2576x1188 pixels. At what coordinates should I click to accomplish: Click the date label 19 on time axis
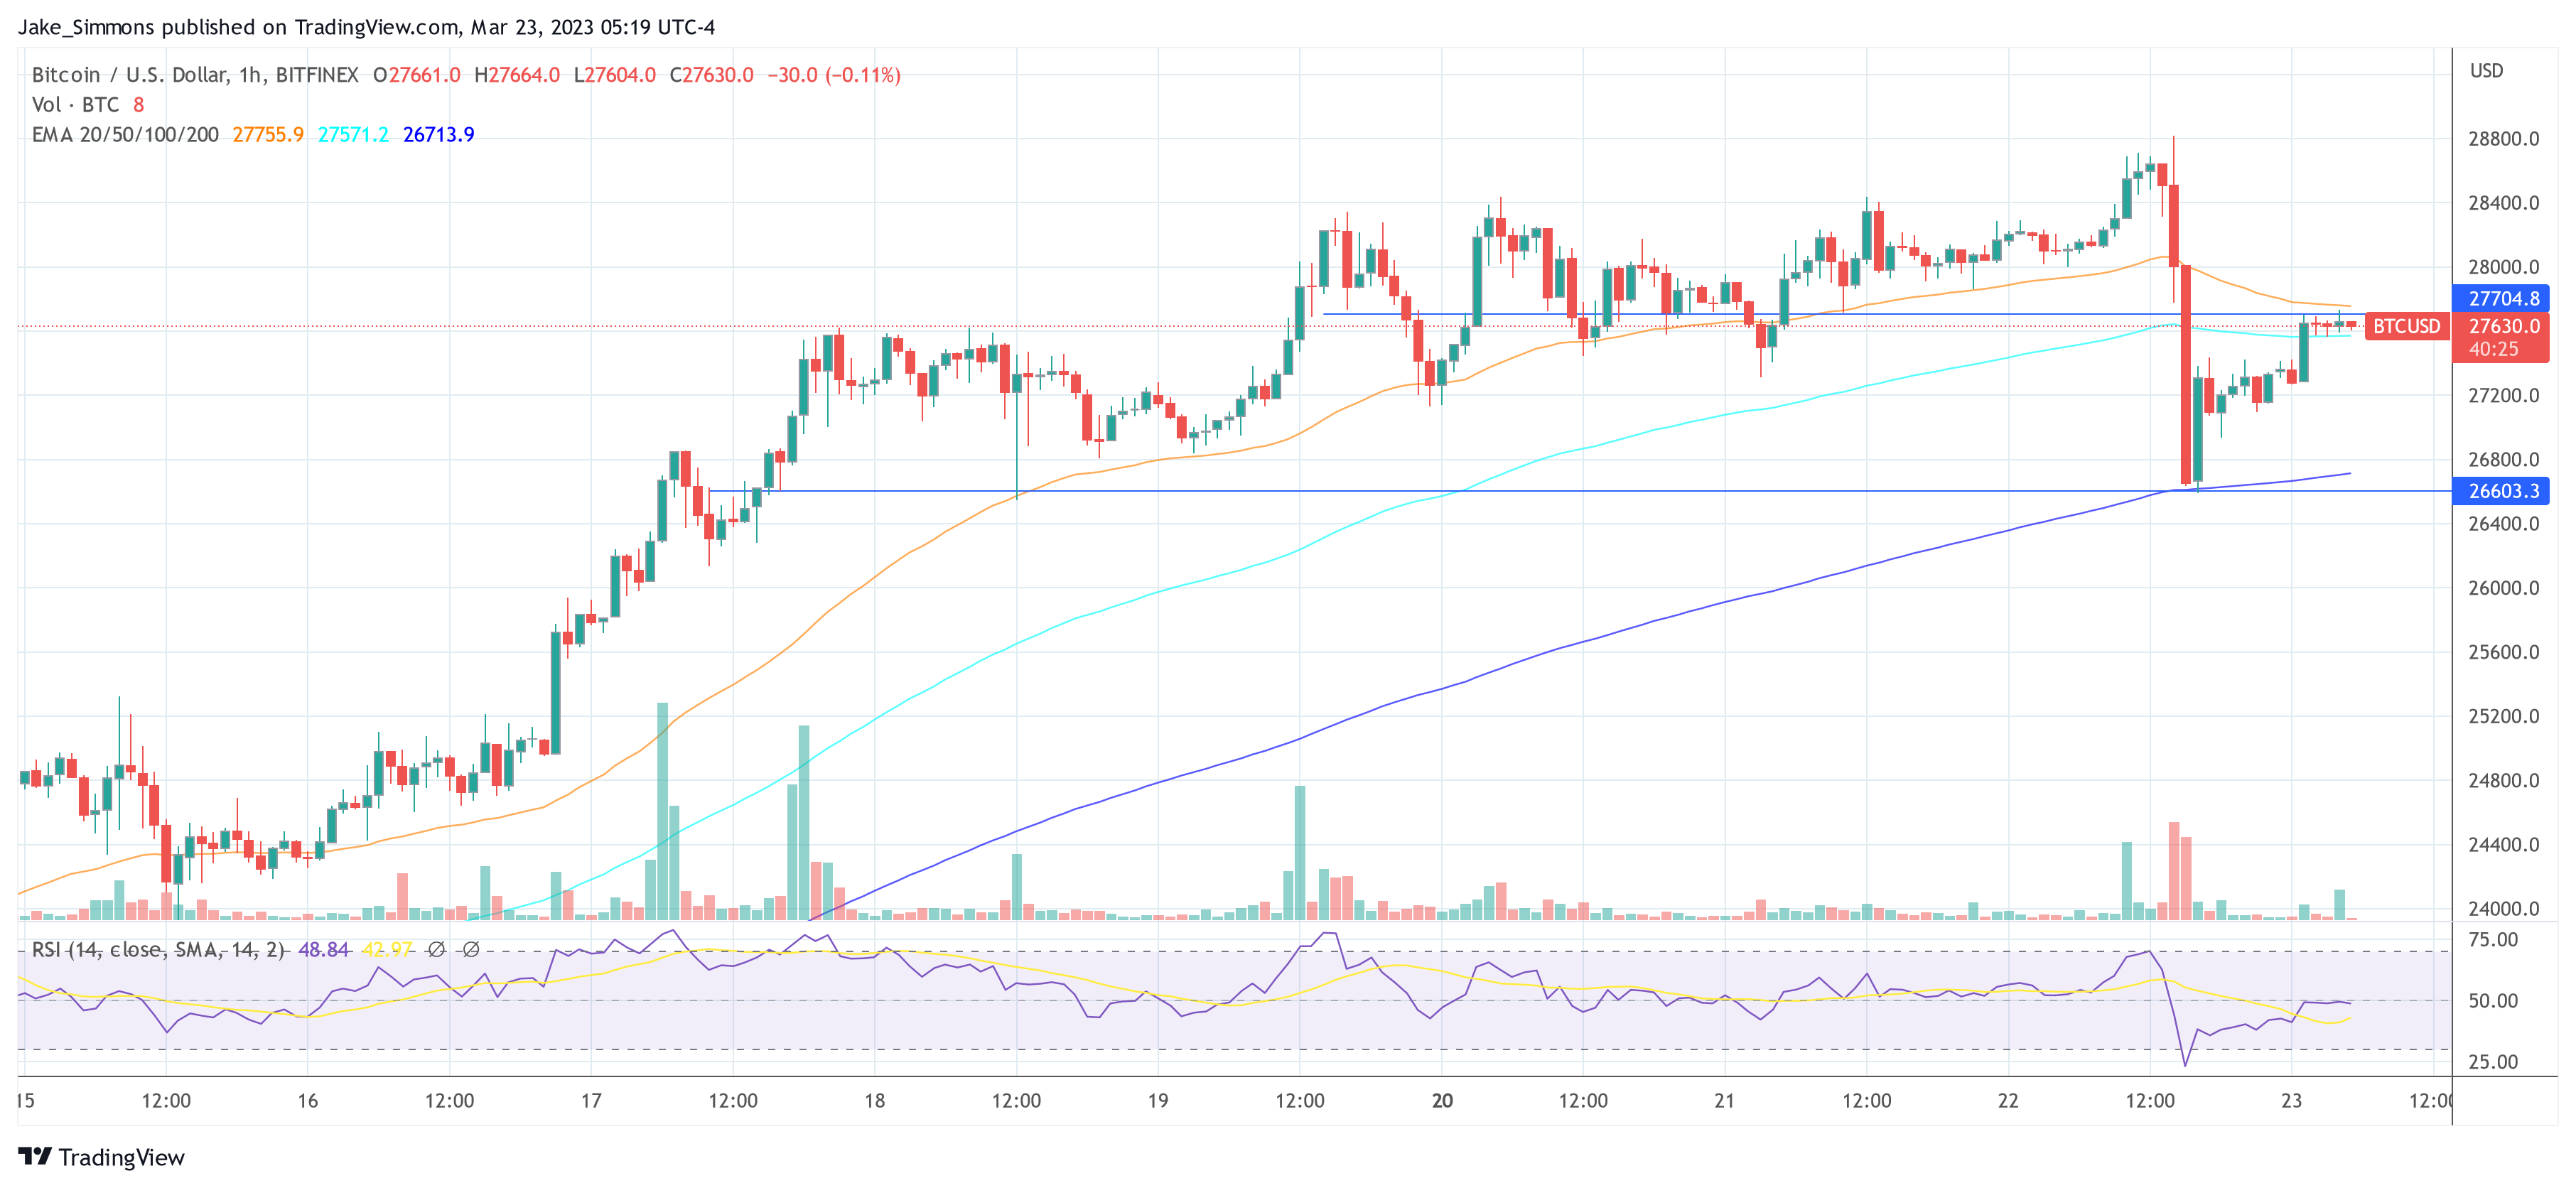[1158, 1101]
